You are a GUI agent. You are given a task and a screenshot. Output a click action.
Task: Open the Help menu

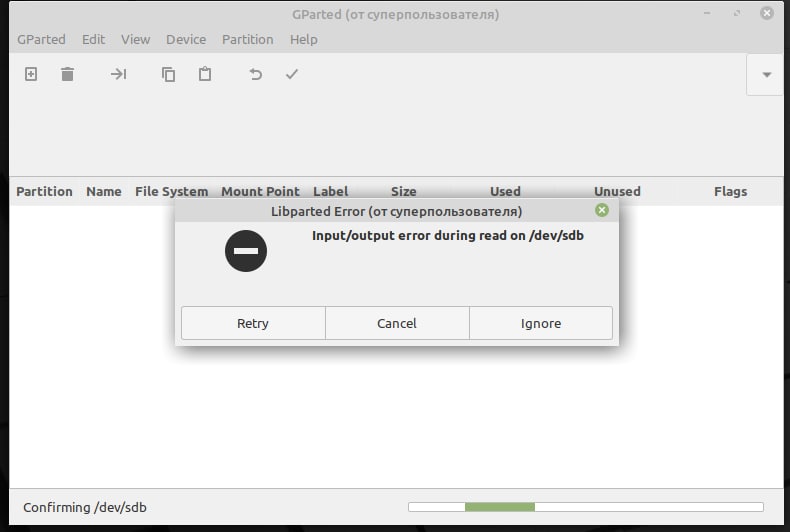[x=303, y=39]
